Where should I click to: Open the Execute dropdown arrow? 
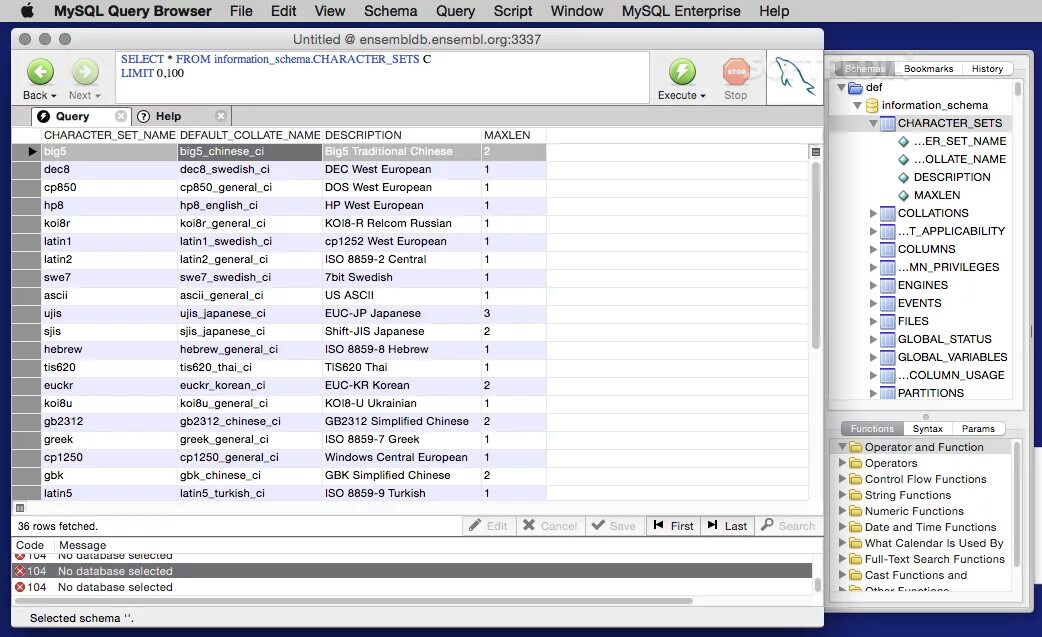(x=703, y=96)
